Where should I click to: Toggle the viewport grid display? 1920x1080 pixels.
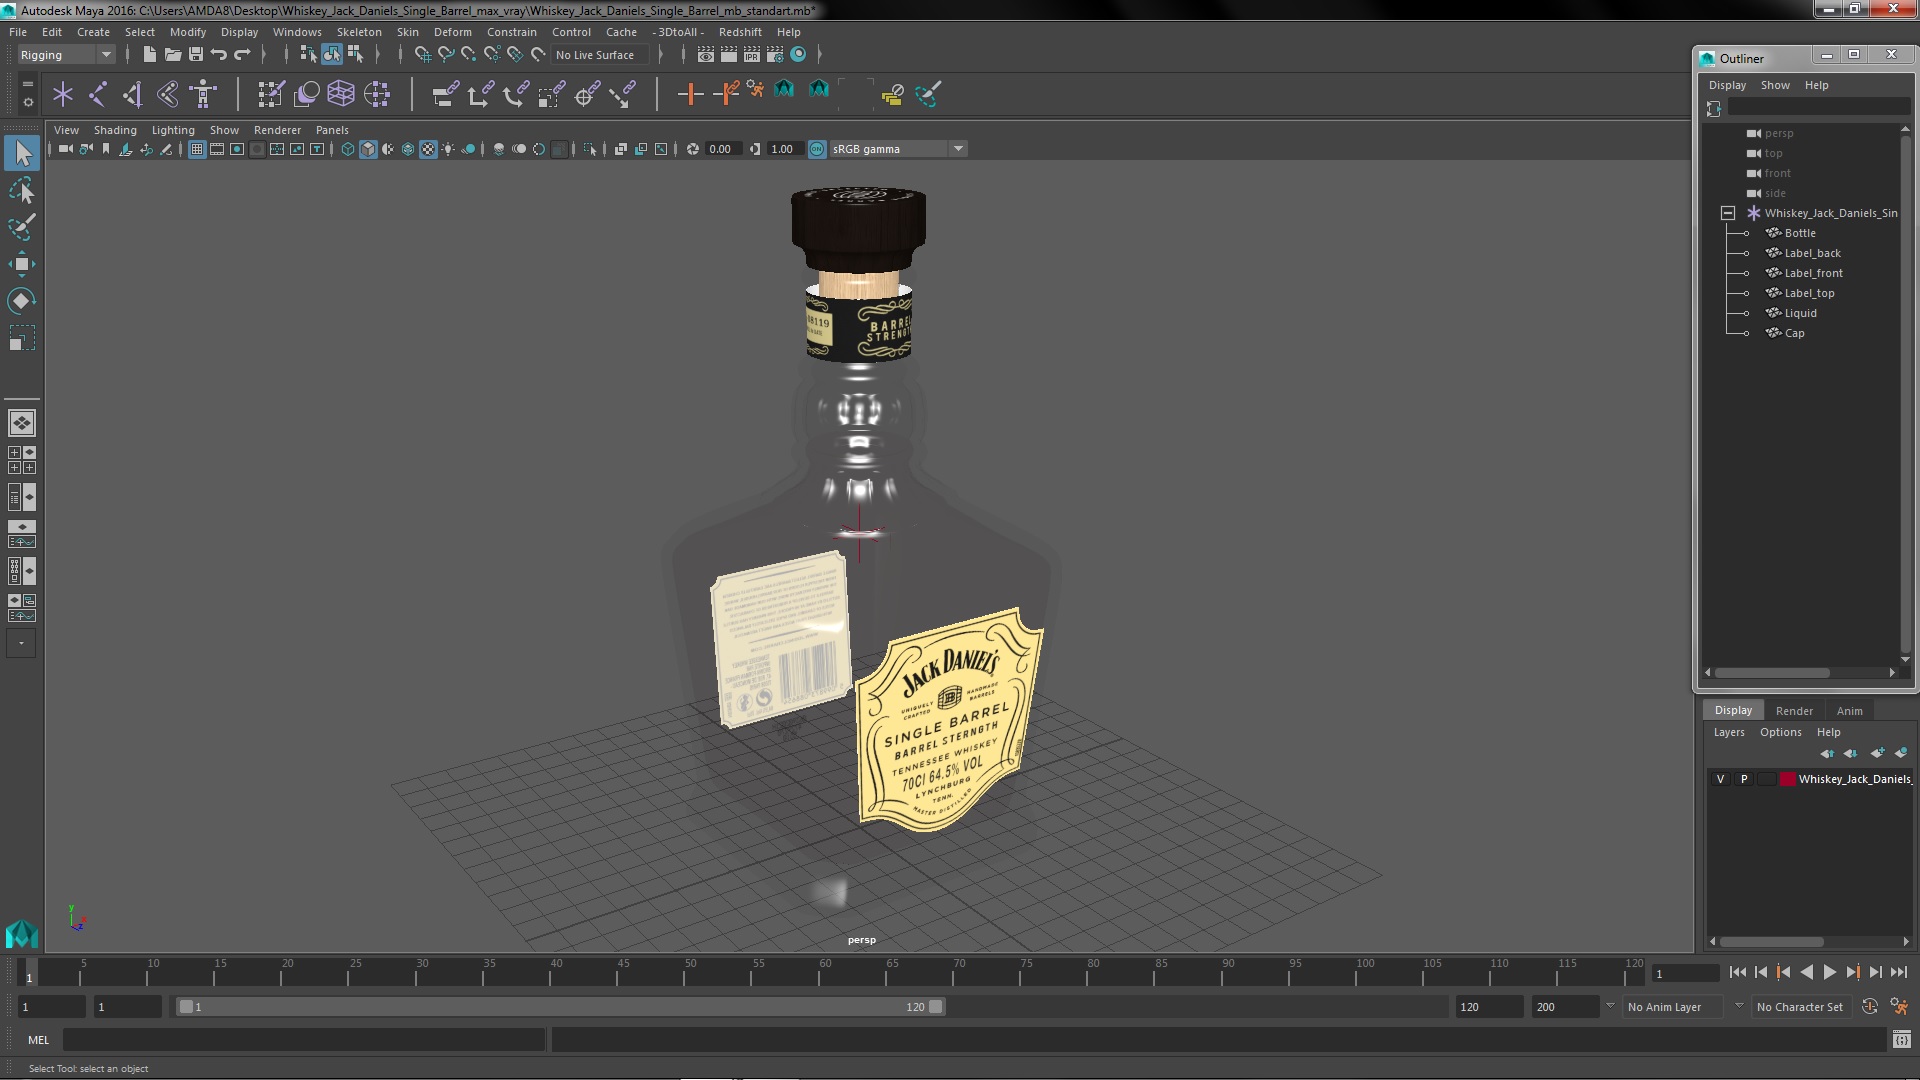coord(197,149)
